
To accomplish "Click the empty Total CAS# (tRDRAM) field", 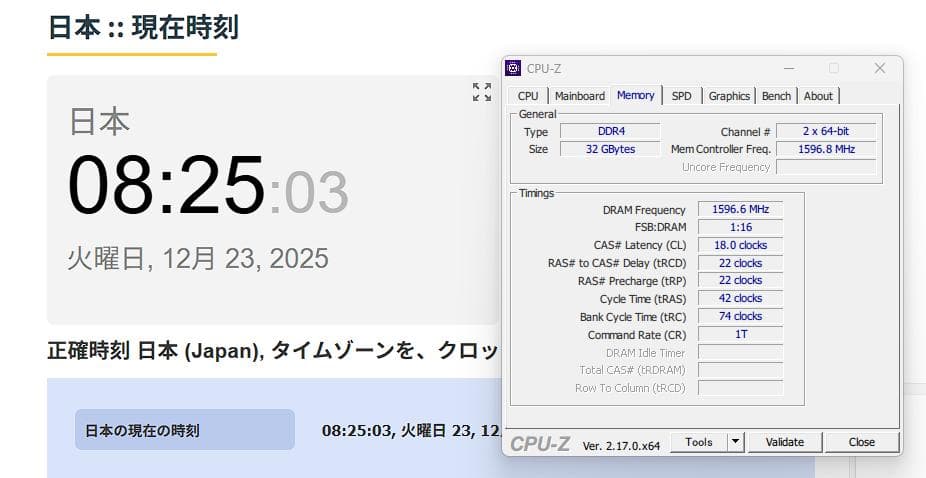I will tap(741, 370).
